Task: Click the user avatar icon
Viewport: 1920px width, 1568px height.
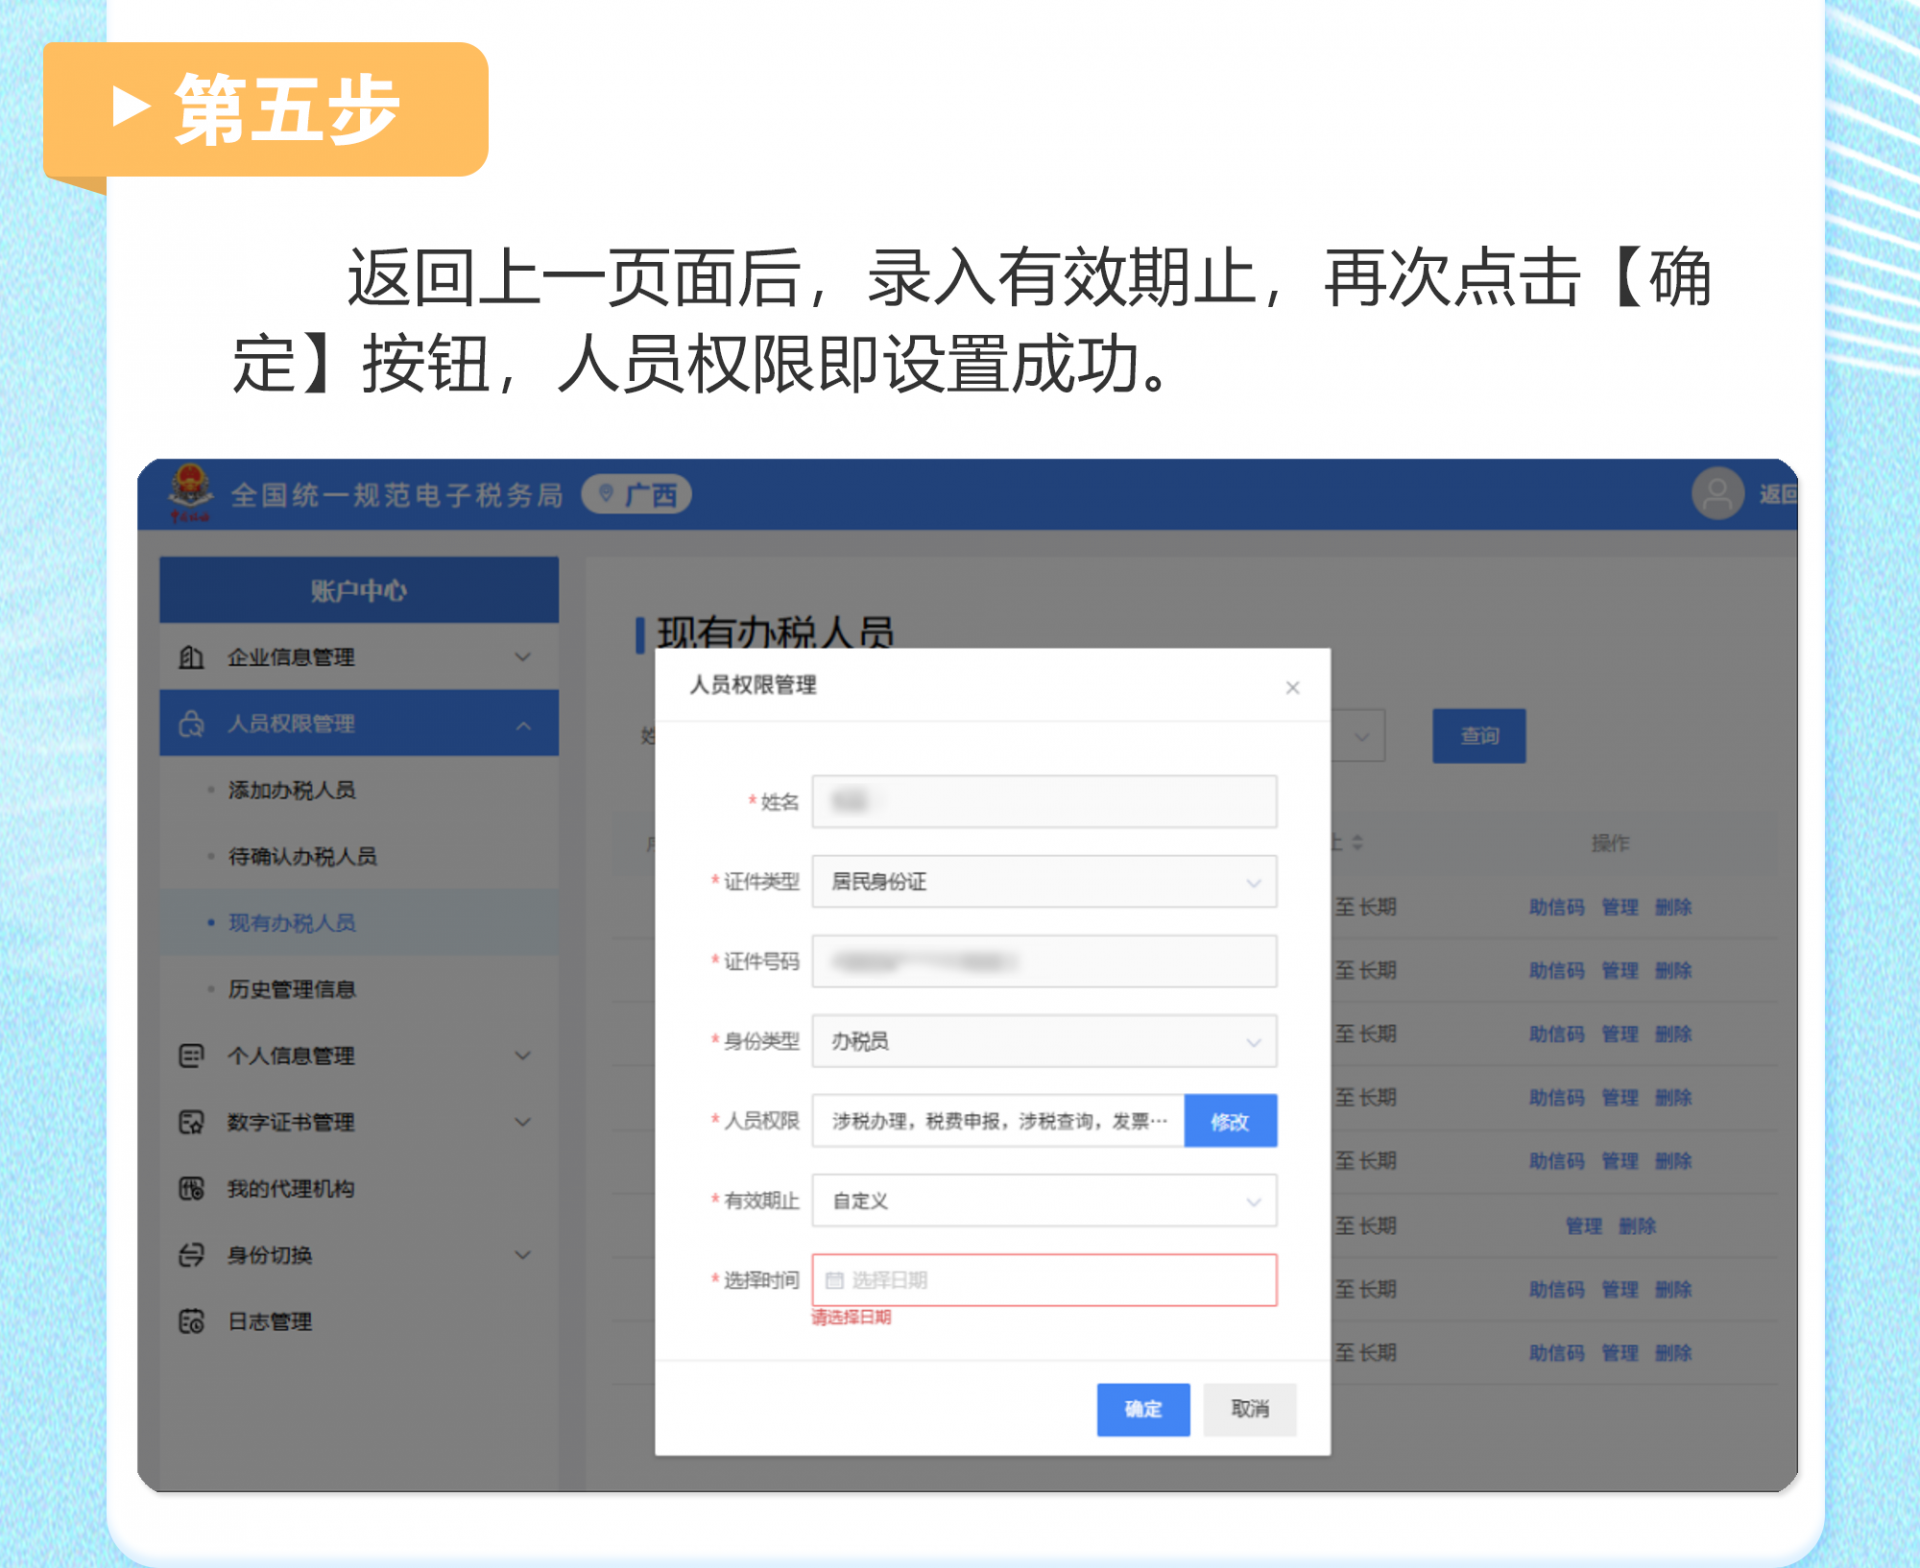Action: [1716, 494]
